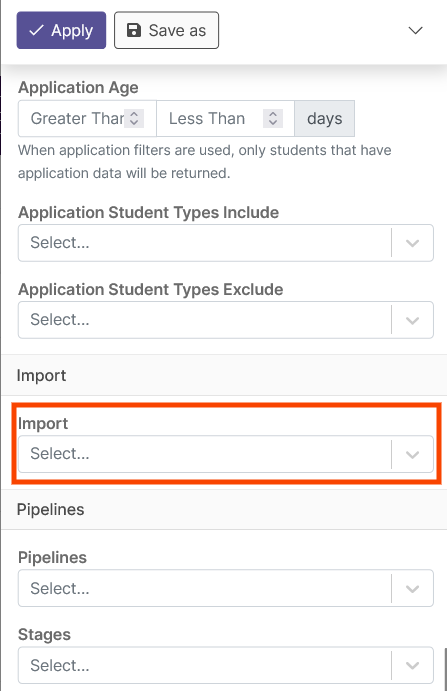Click the scrollbar thumb near Stages field

coord(445,669)
